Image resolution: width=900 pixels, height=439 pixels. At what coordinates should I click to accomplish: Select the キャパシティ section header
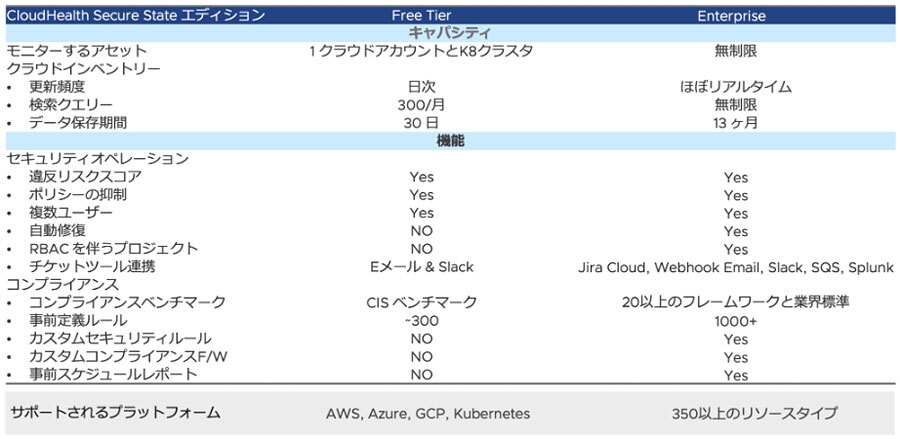click(449, 33)
